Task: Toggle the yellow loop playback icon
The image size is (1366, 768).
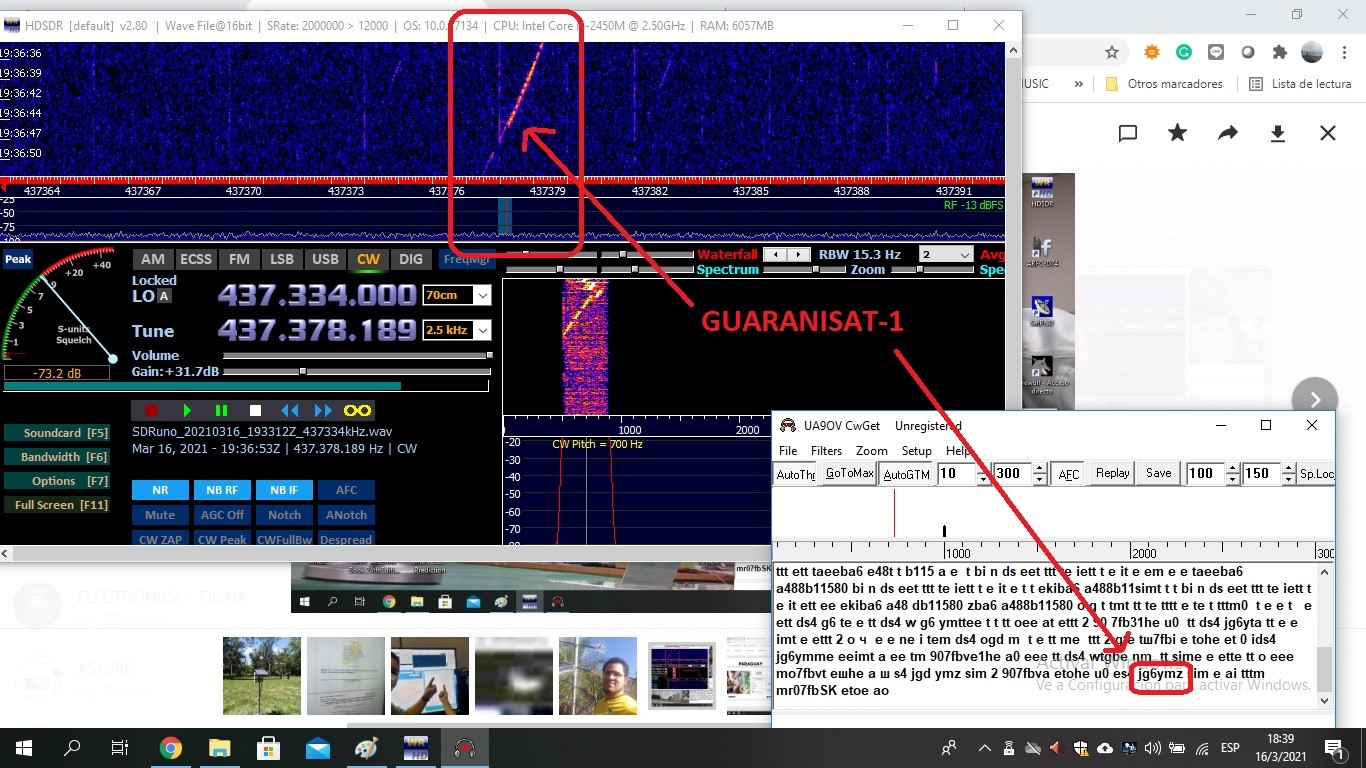Action: pos(357,410)
